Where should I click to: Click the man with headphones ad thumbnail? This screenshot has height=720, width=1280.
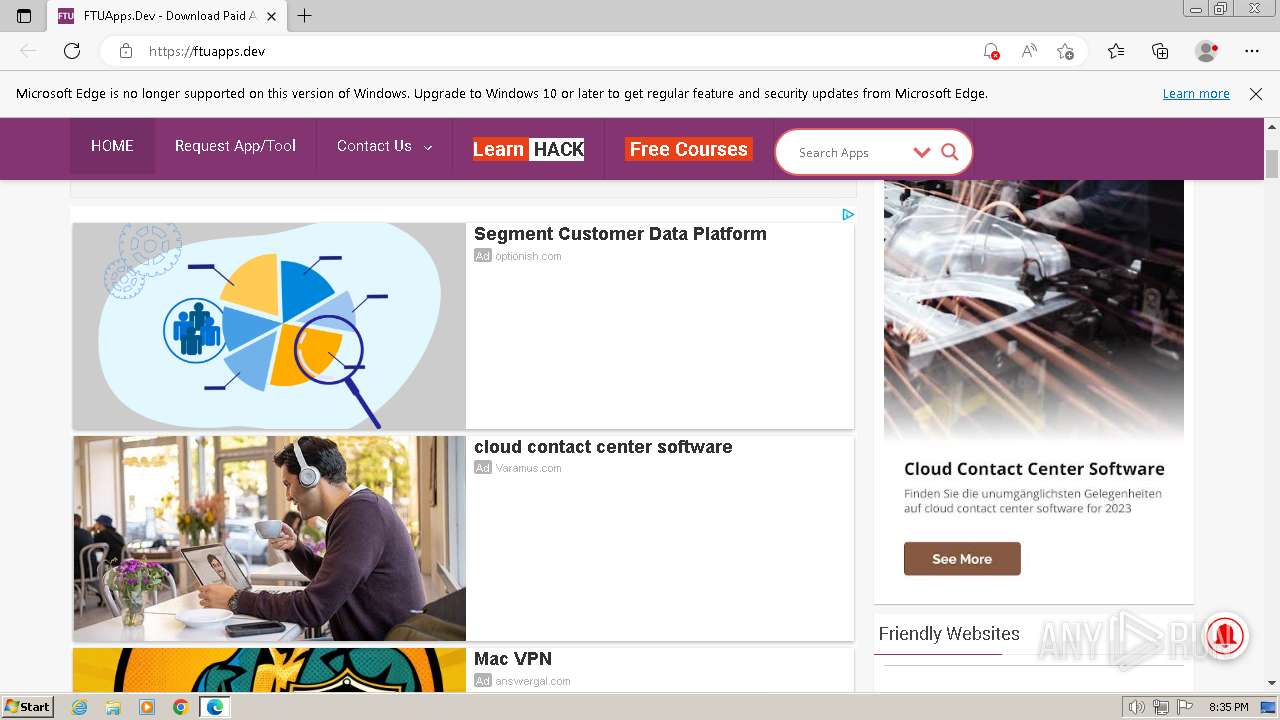tap(269, 538)
